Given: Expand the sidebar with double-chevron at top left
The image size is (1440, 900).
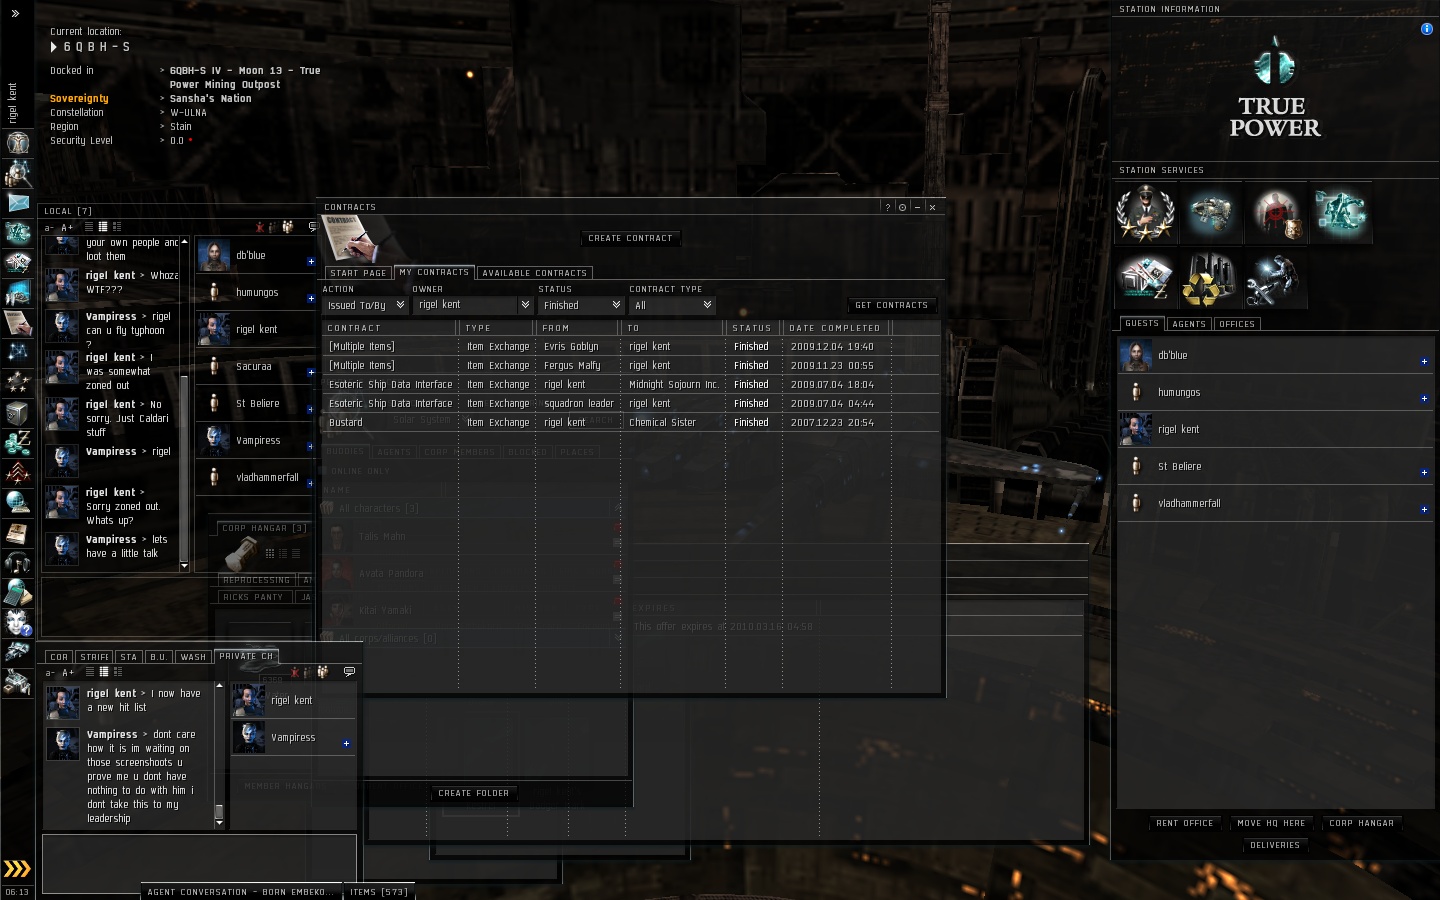Looking at the screenshot, I should coord(15,13).
